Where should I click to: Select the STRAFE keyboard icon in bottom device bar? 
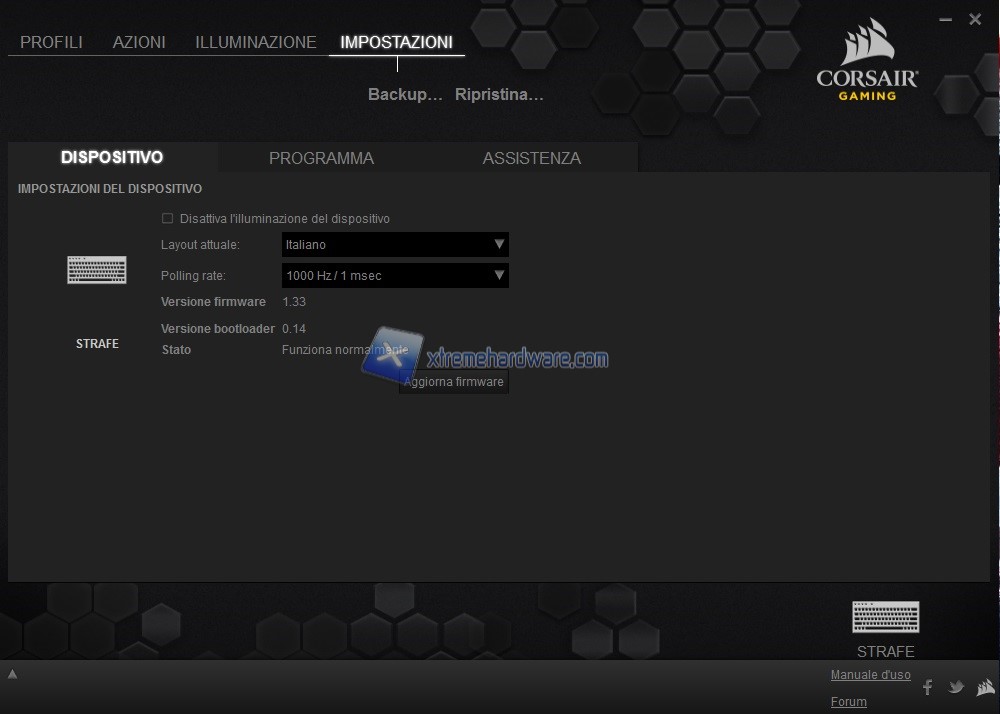coord(885,617)
